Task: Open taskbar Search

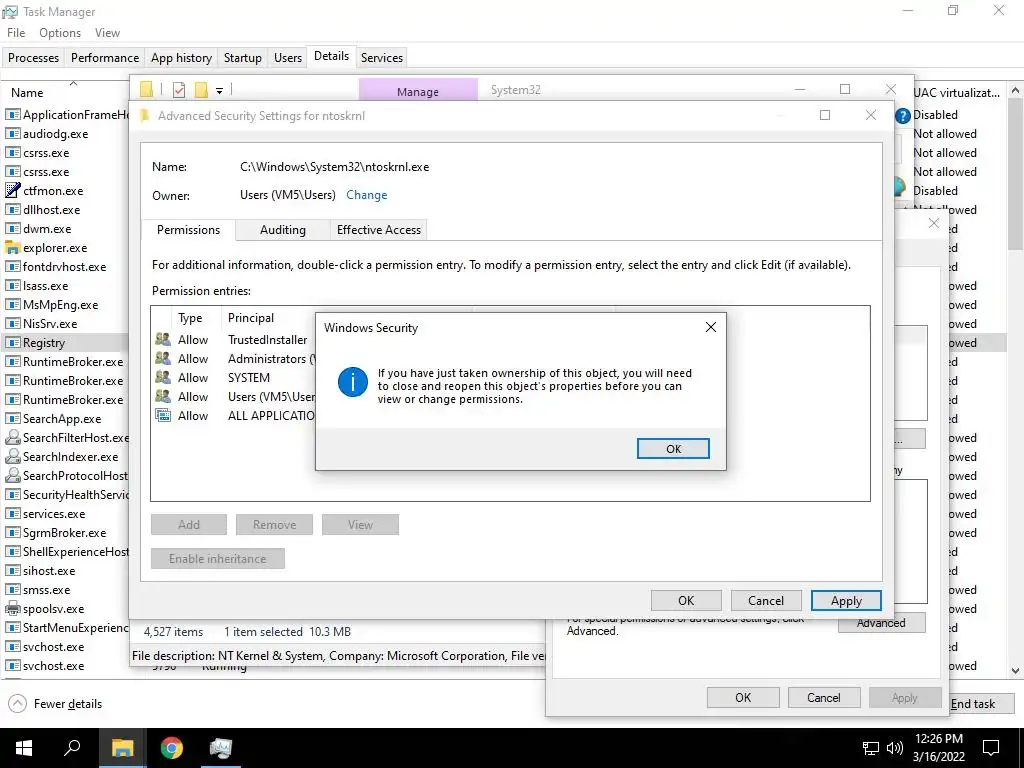Action: click(72, 748)
